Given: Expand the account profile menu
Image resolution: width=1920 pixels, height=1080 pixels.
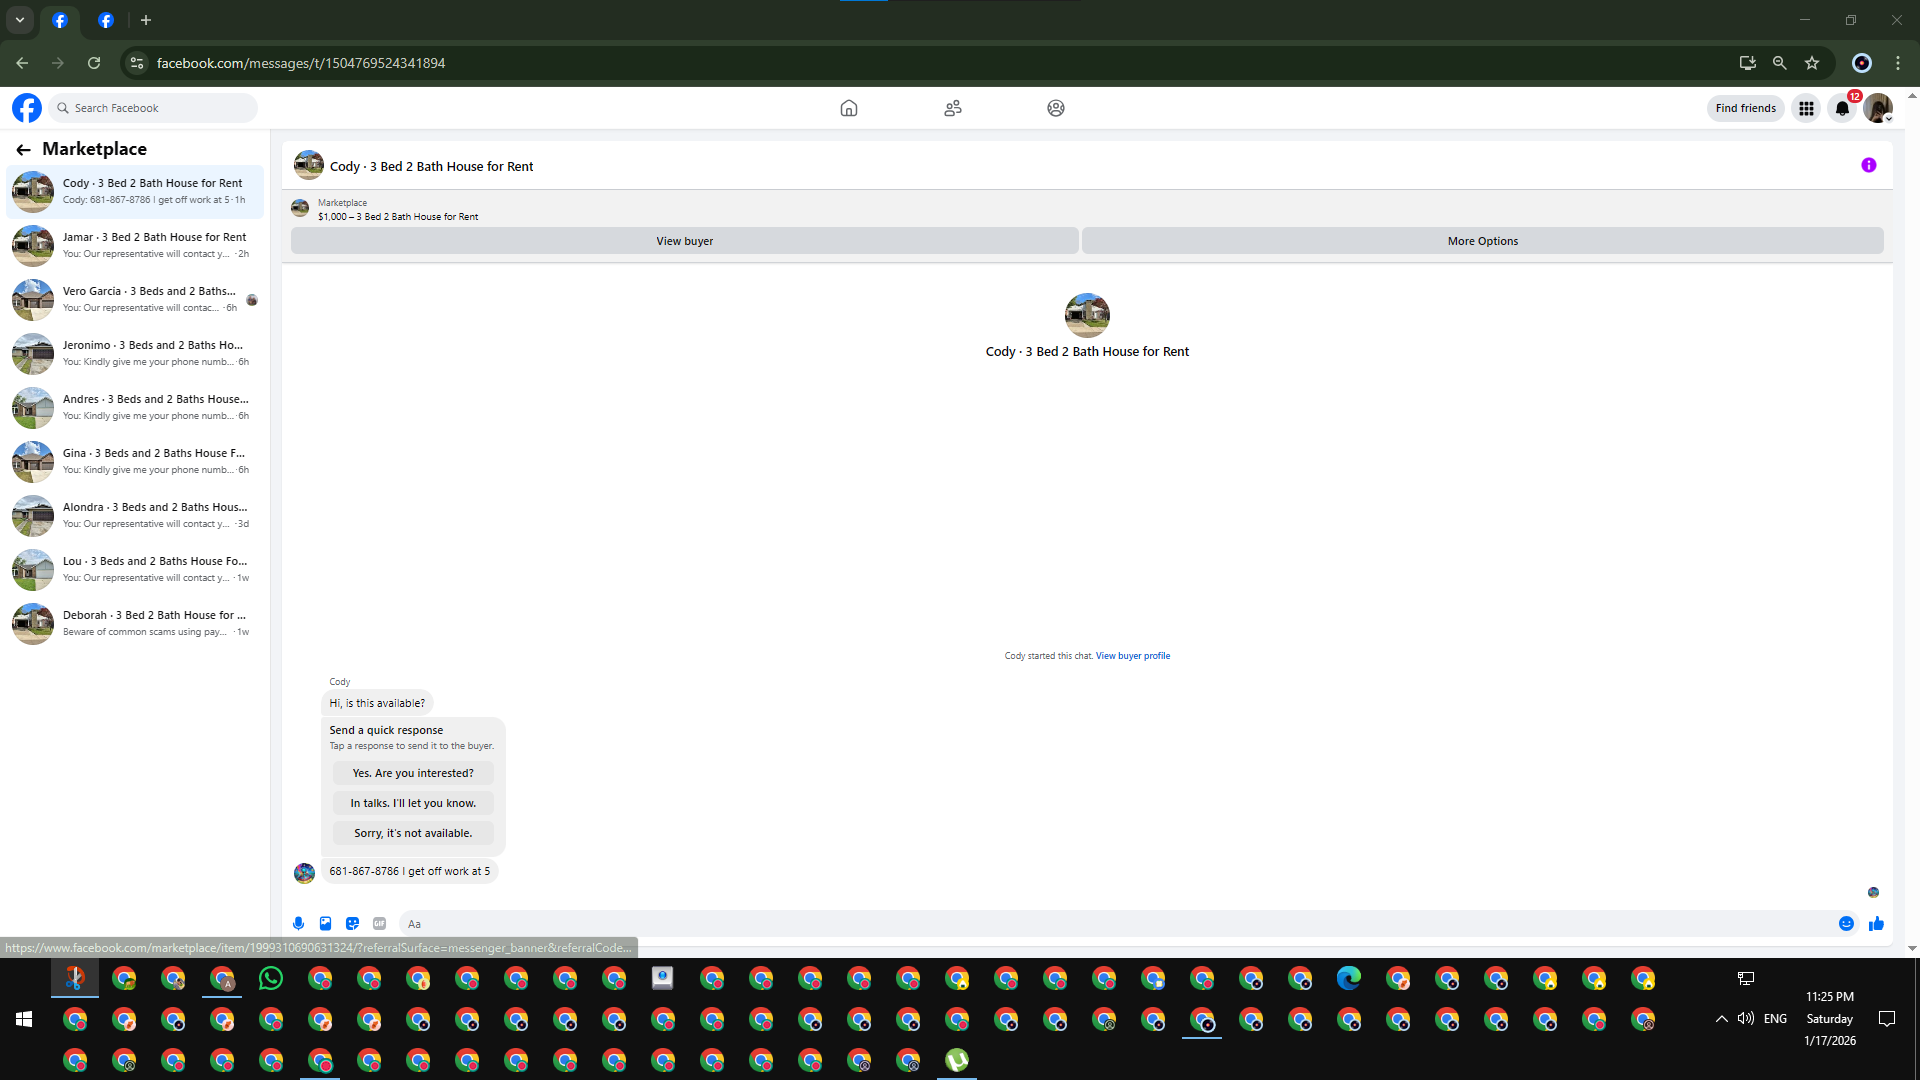Looking at the screenshot, I should 1878,108.
